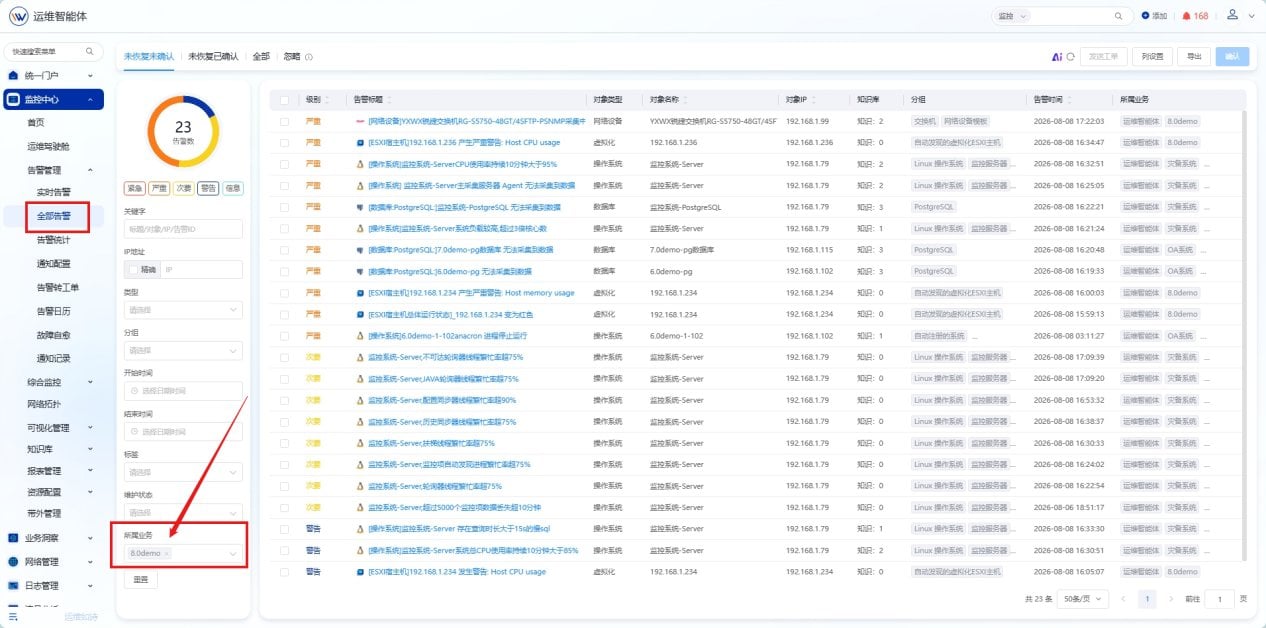The image size is (1266, 628).
Task: Open the user profile icon
Action: [1232, 15]
